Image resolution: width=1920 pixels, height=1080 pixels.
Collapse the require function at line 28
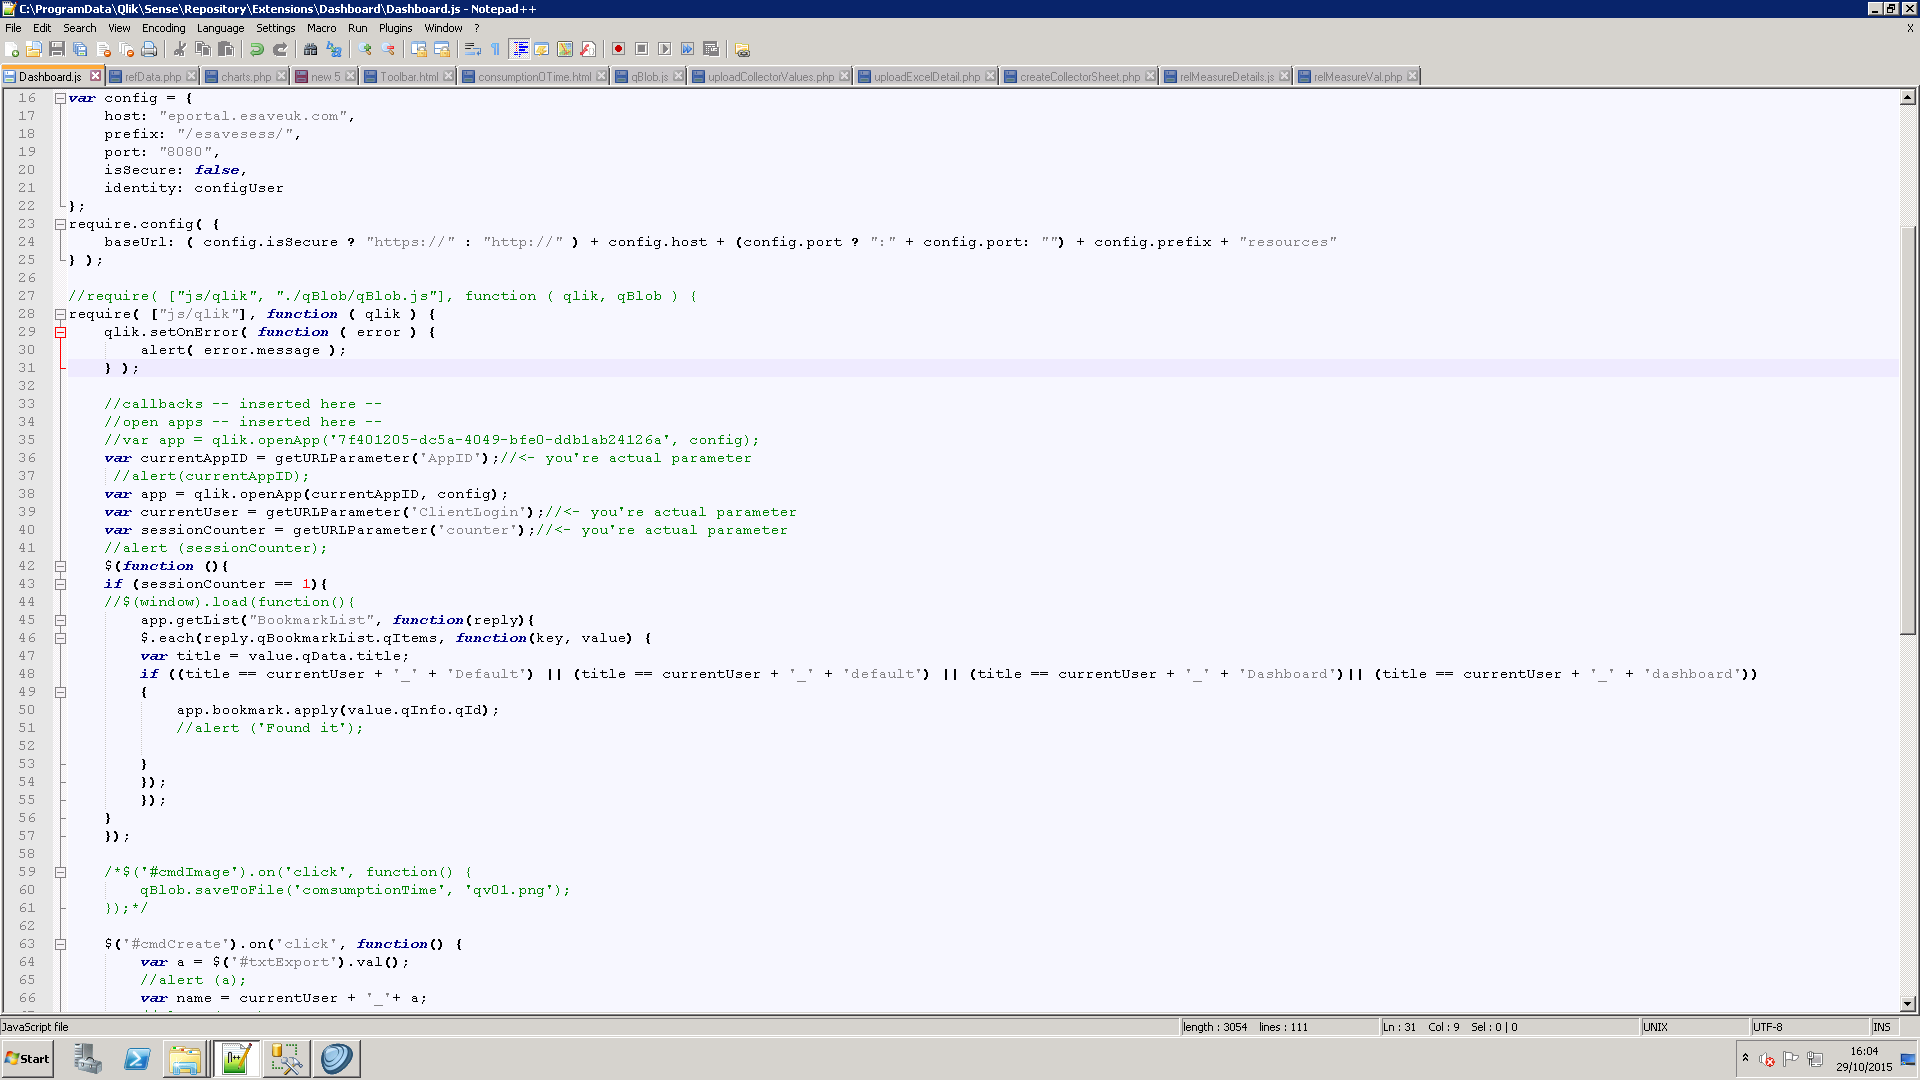(x=60, y=314)
